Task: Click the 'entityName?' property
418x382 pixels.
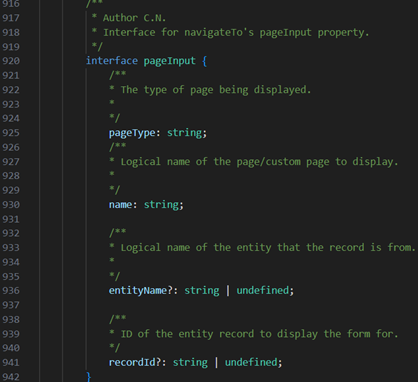Action: click(x=141, y=290)
